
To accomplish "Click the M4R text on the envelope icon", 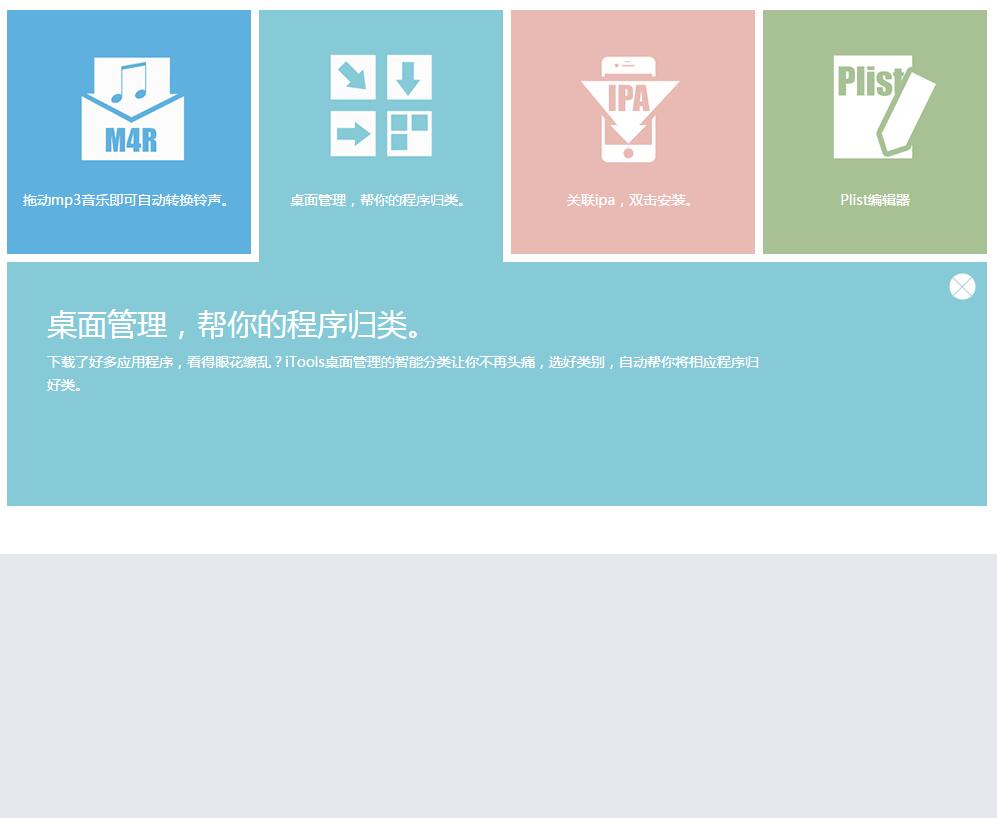I will 131,140.
